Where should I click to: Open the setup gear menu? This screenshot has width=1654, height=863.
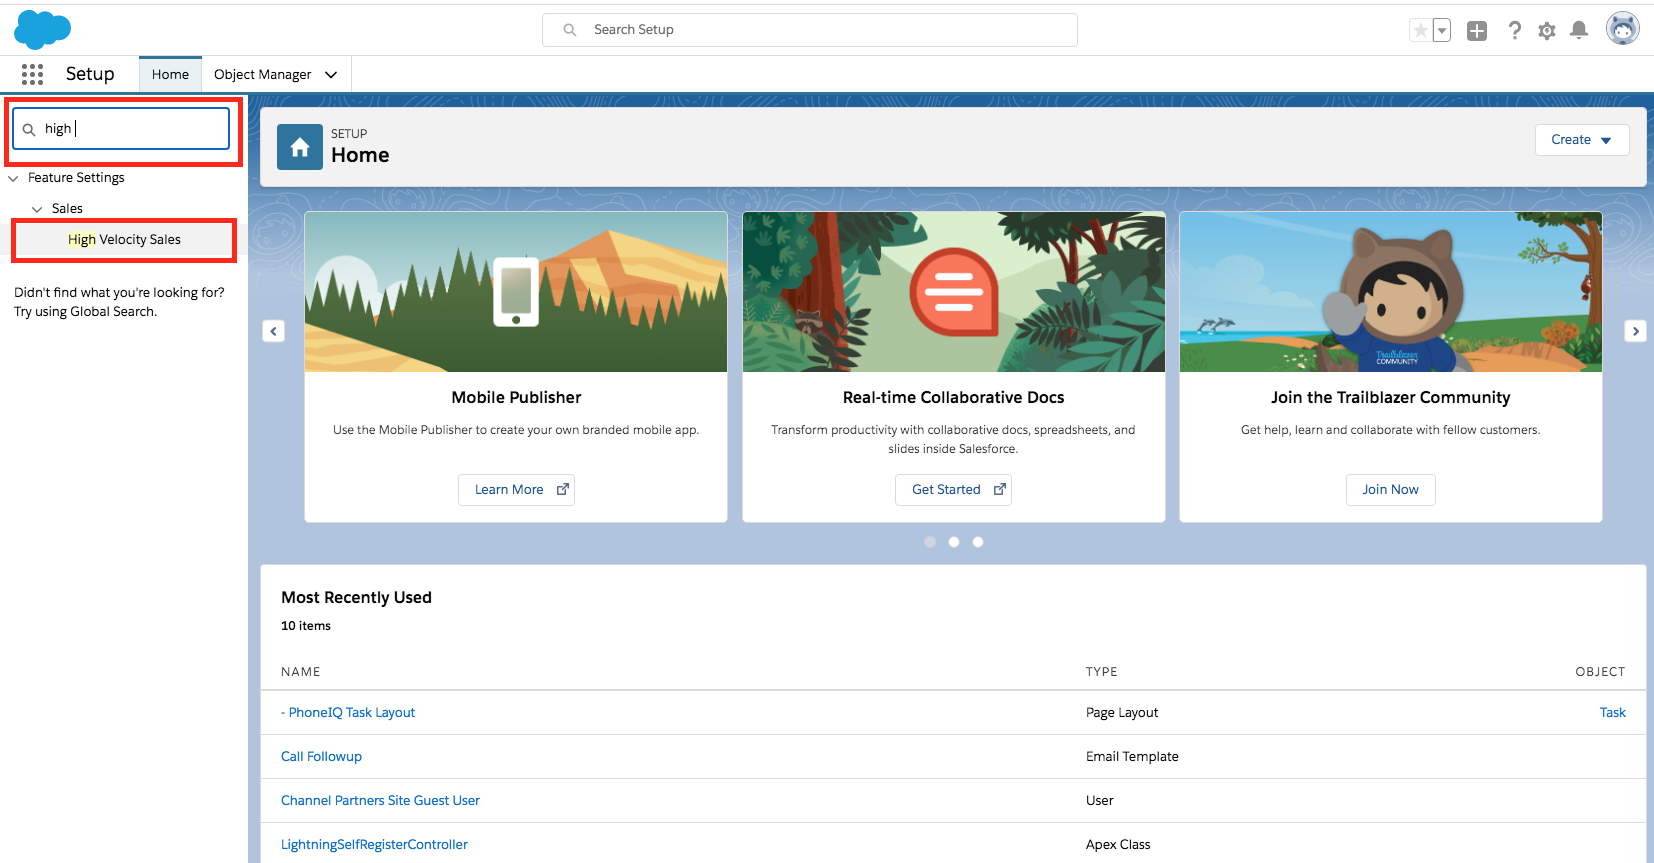coord(1547,31)
